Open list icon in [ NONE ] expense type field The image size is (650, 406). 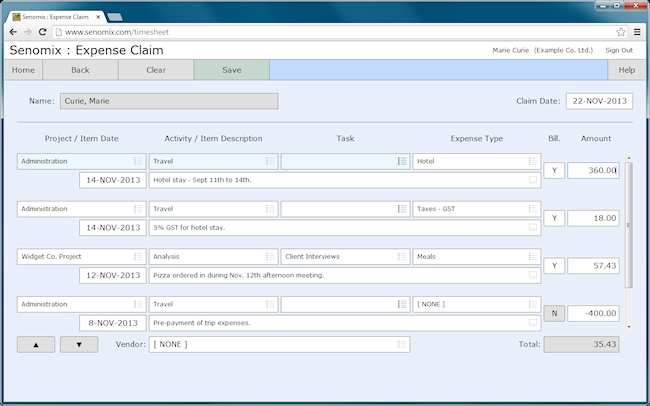[533, 304]
